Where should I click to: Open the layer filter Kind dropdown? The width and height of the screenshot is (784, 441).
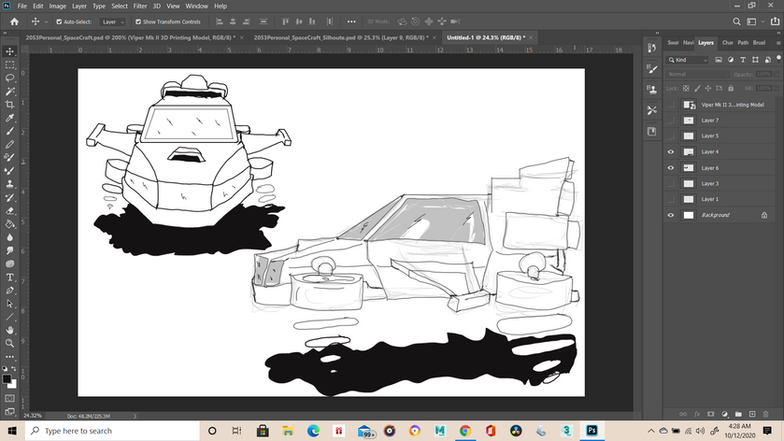(692, 60)
